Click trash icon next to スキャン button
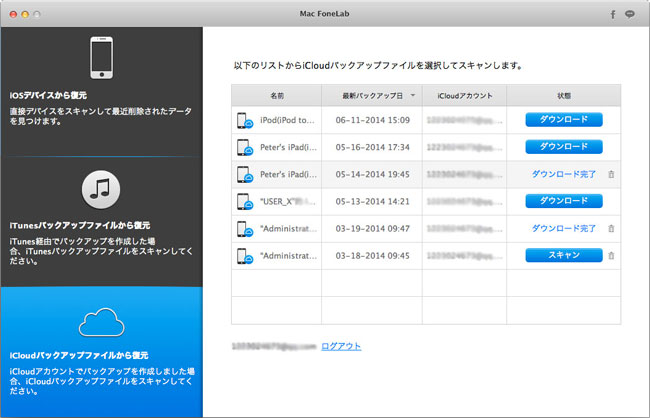The image size is (650, 418). click(x=611, y=256)
